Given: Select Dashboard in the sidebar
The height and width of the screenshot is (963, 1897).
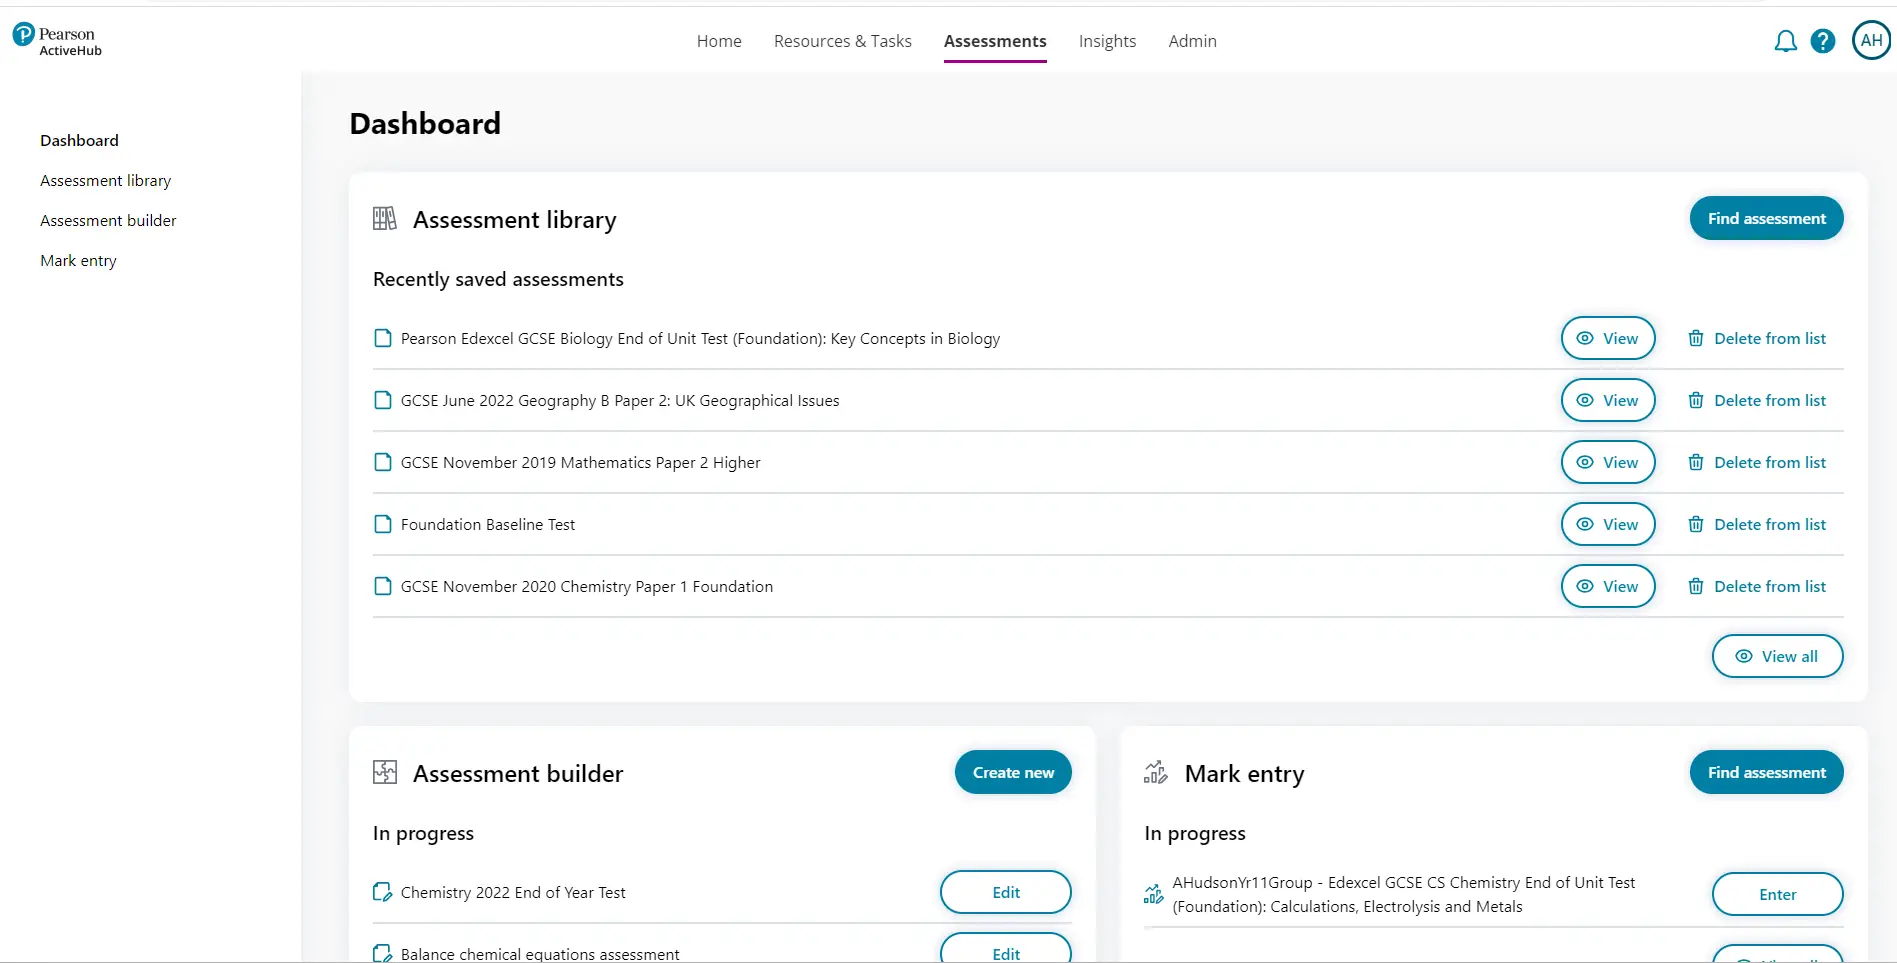Looking at the screenshot, I should [79, 140].
